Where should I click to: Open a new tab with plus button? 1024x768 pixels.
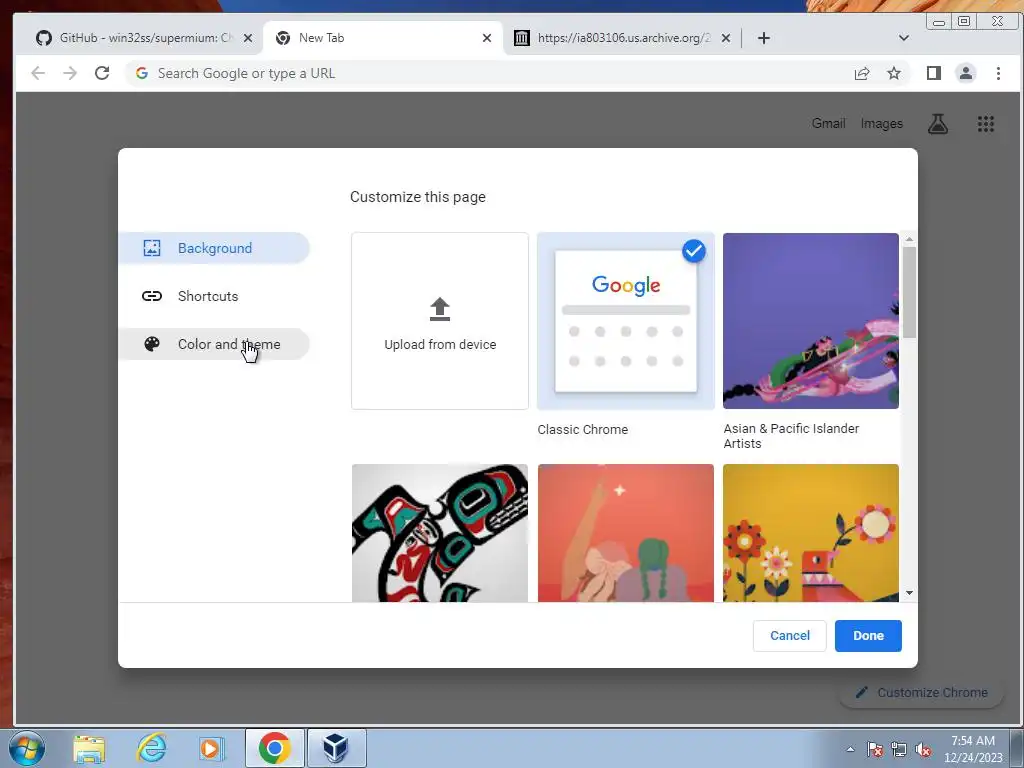[x=763, y=39]
